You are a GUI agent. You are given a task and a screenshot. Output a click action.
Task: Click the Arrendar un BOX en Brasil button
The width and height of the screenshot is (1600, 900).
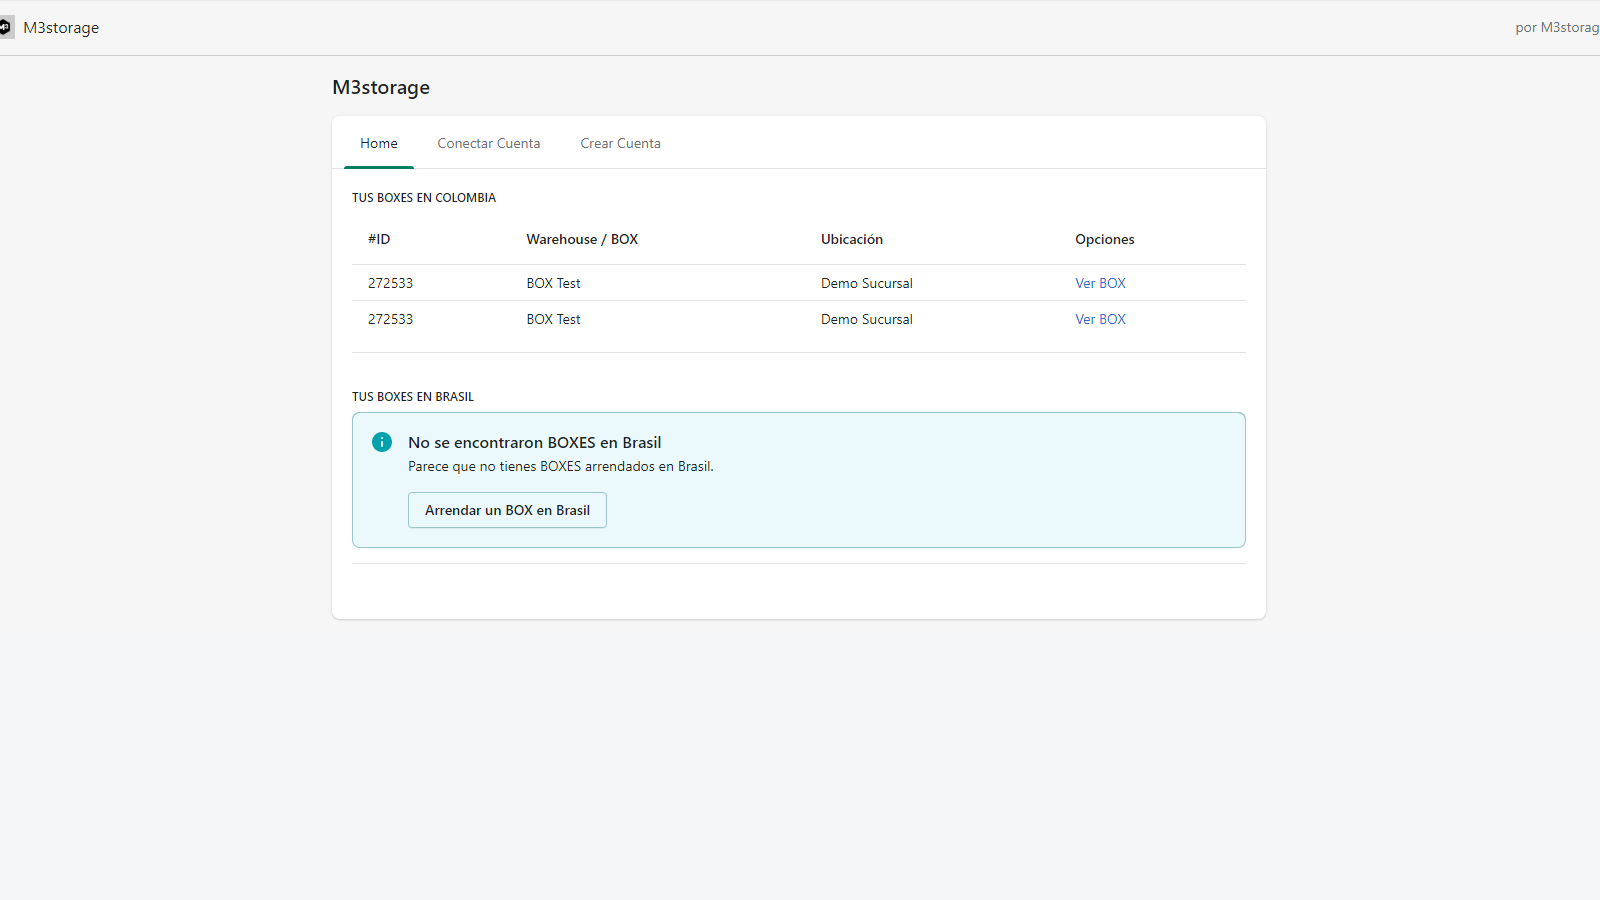point(507,510)
